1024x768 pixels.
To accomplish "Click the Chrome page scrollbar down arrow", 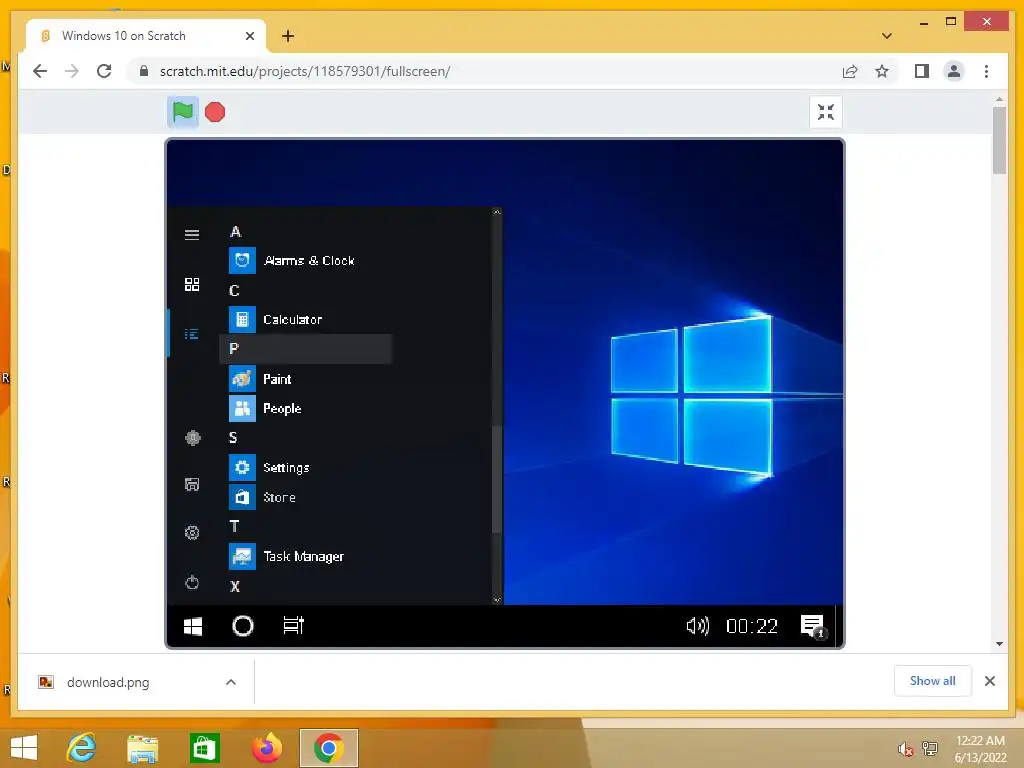I will [x=999, y=644].
